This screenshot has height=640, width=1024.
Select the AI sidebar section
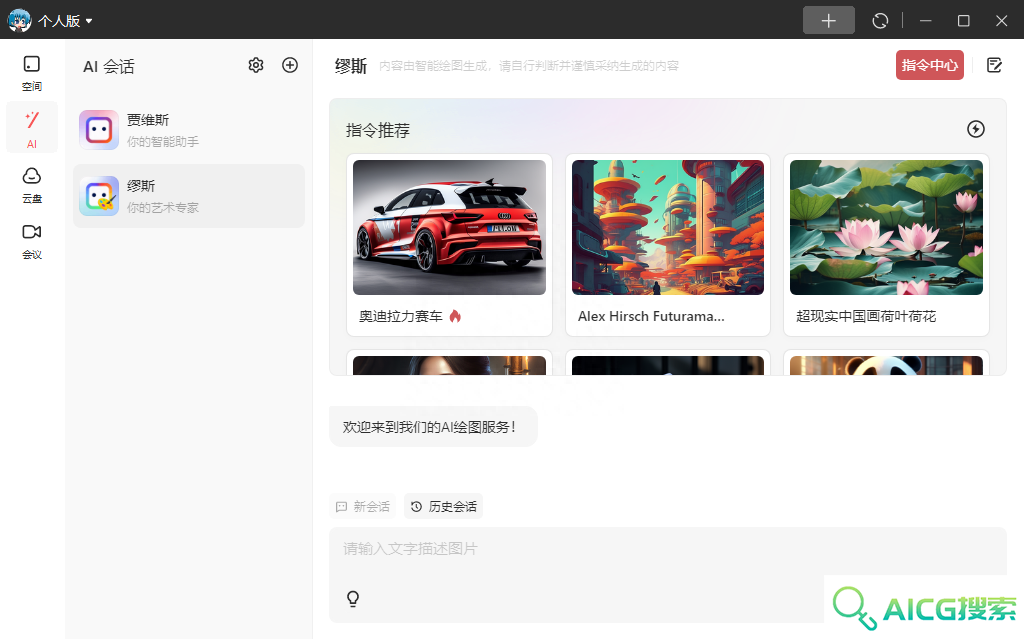coord(31,129)
